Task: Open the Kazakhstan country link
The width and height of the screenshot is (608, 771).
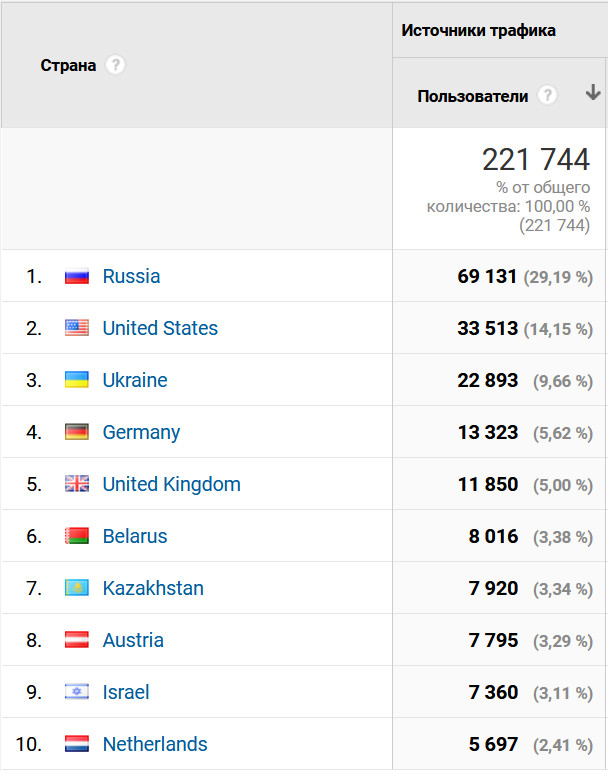Action: coord(153,588)
